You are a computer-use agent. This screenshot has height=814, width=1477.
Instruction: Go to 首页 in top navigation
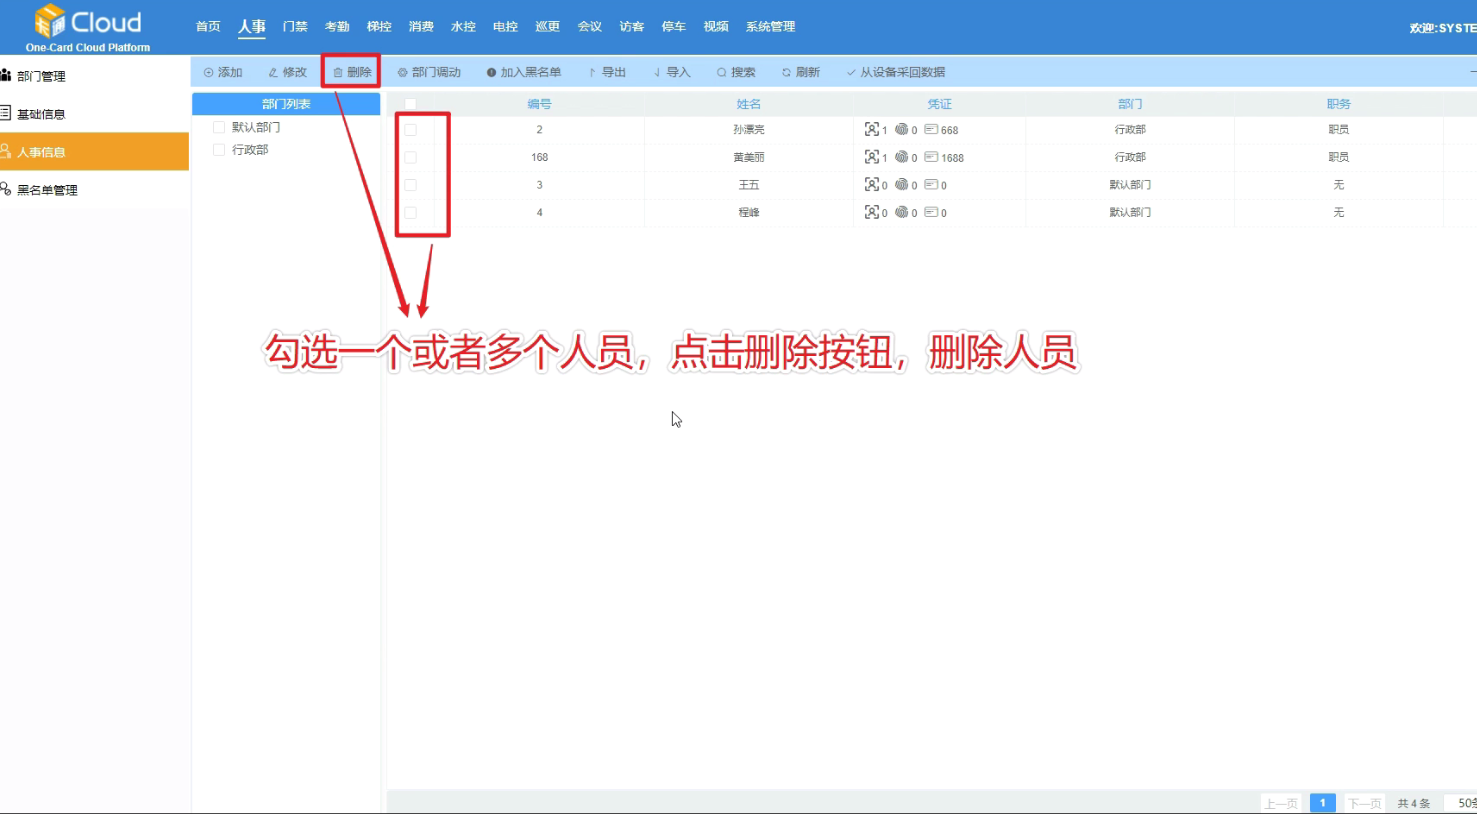coord(208,27)
